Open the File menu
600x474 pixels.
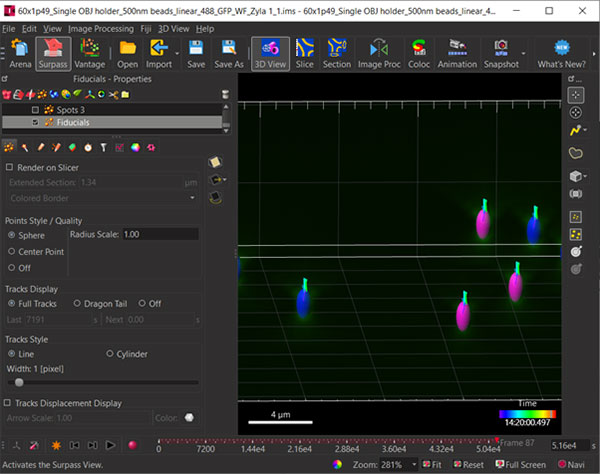(x=8, y=29)
